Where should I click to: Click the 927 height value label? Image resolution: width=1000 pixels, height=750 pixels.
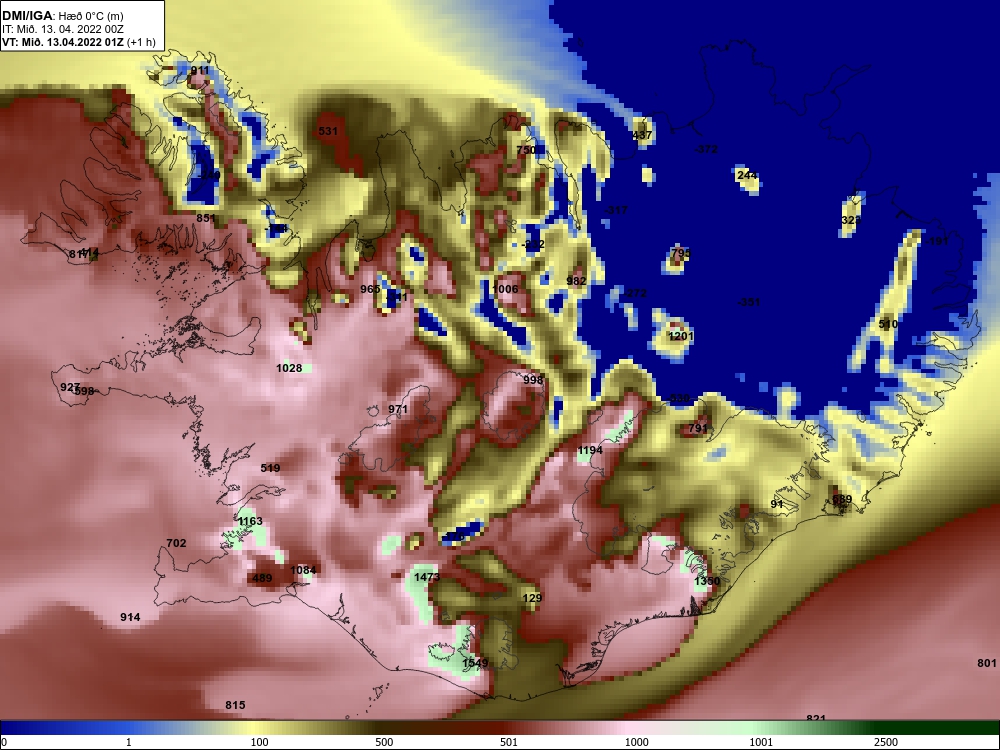point(69,387)
